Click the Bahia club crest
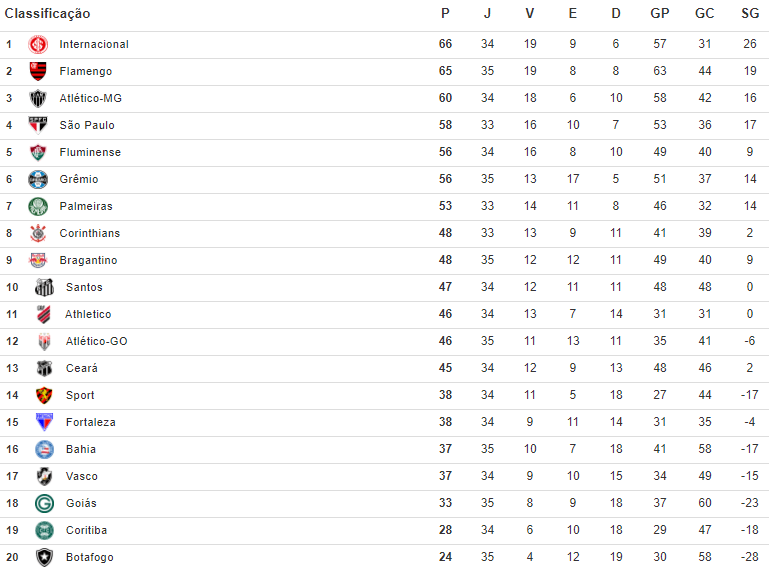The height and width of the screenshot is (573, 769). [44, 450]
